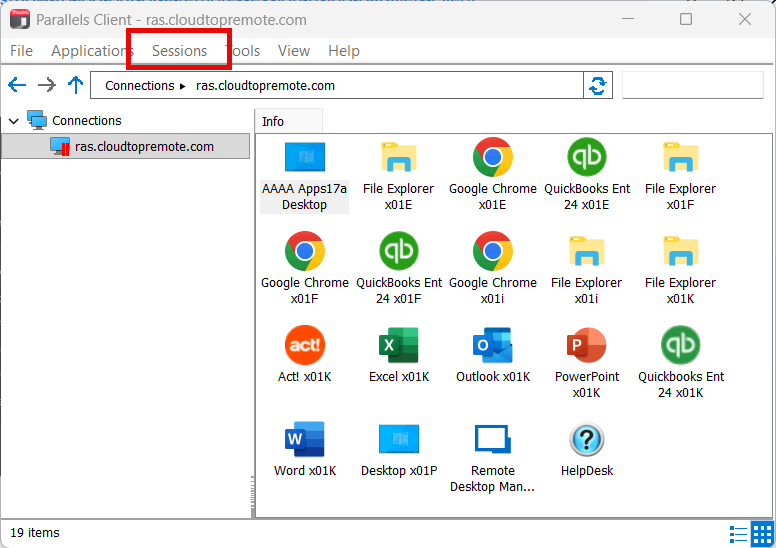The height and width of the screenshot is (548, 776).
Task: Switch to the Info tab
Action: click(x=273, y=121)
